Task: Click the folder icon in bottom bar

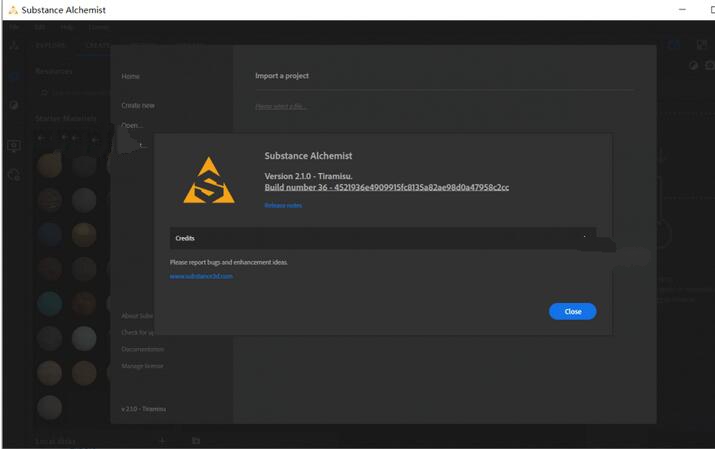Action: point(196,440)
